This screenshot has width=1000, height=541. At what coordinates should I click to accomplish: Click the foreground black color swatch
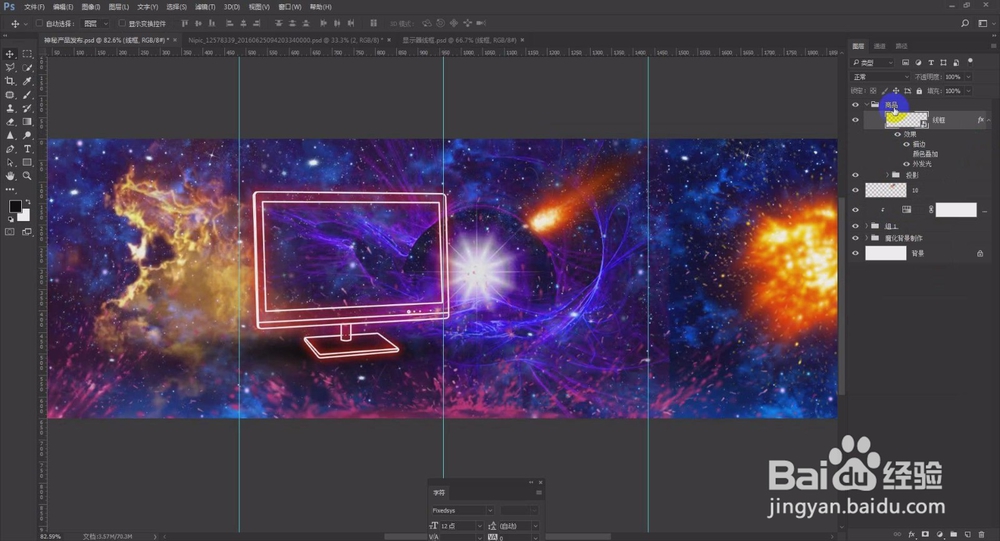(15, 206)
